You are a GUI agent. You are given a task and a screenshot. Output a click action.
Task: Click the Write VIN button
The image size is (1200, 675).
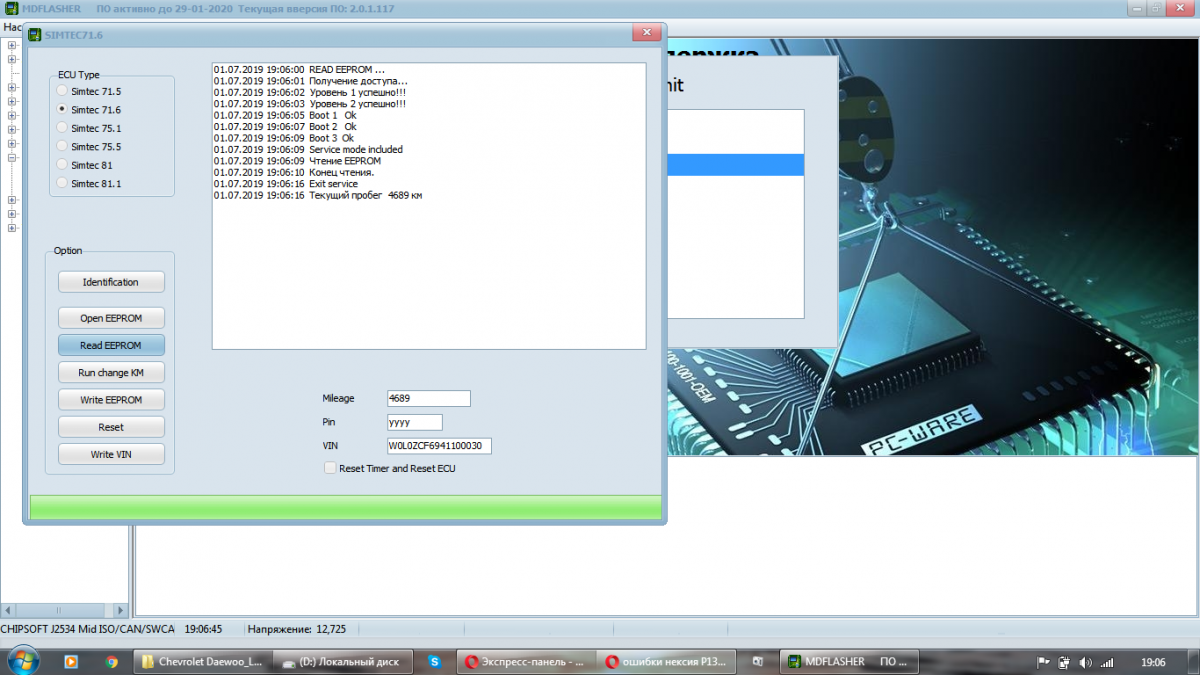pos(111,454)
